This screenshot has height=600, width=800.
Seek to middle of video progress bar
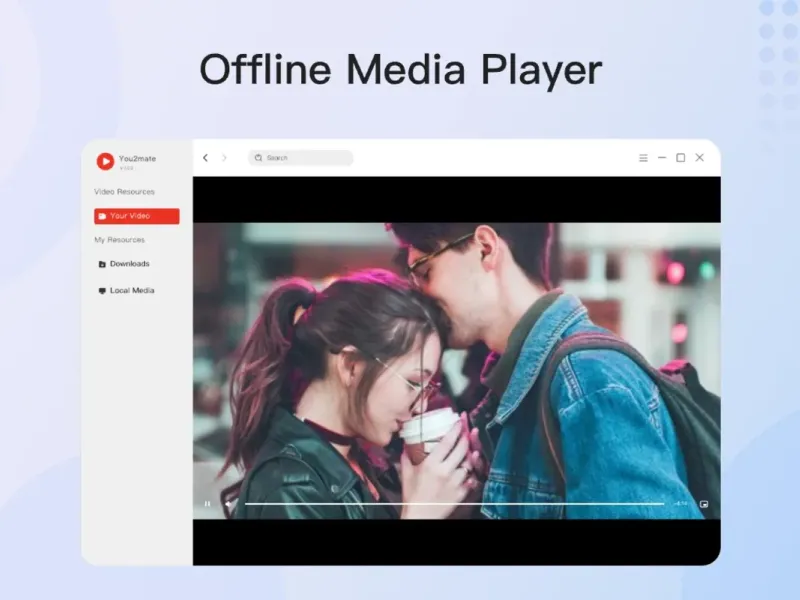(x=454, y=504)
